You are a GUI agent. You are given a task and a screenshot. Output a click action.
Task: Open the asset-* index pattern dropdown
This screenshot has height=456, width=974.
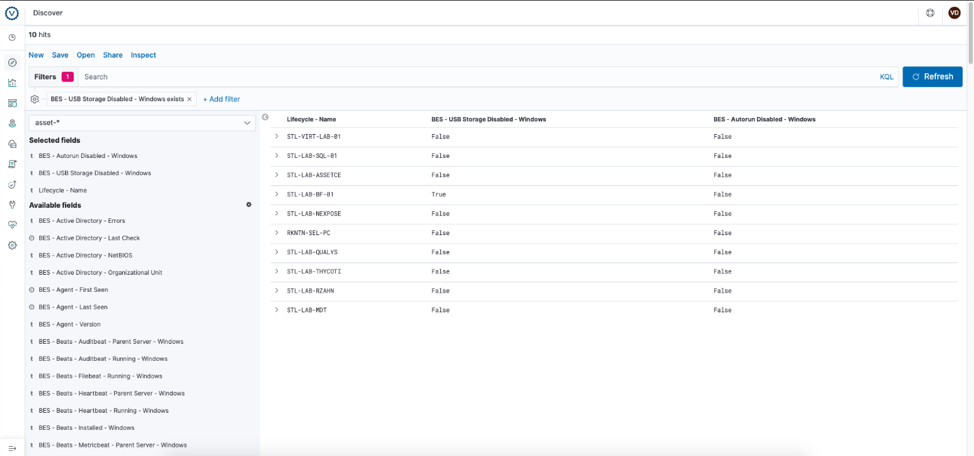142,122
